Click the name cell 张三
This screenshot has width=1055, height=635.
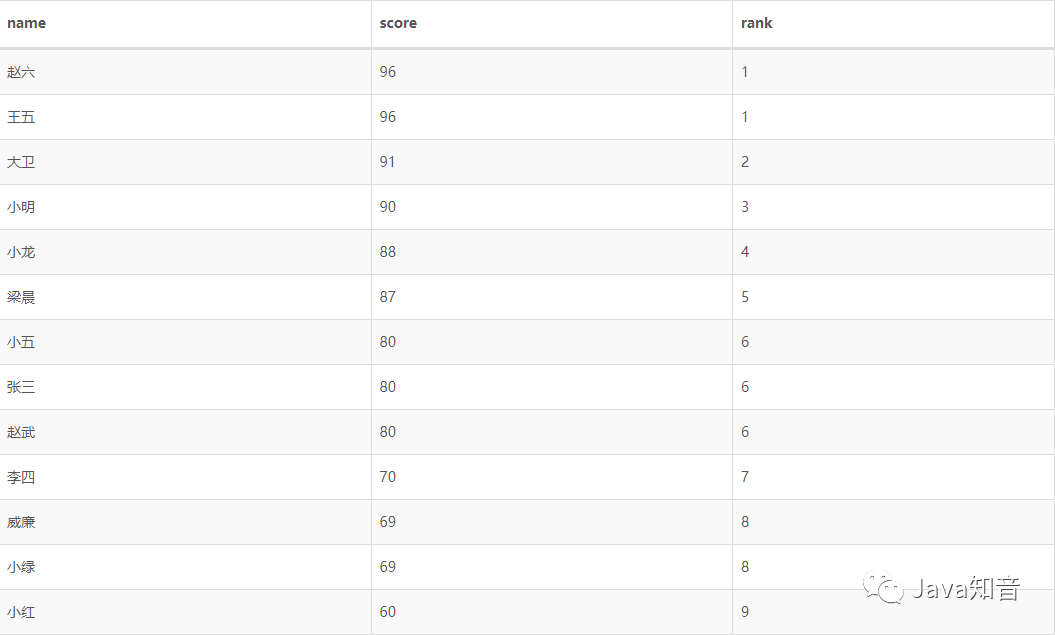21,387
